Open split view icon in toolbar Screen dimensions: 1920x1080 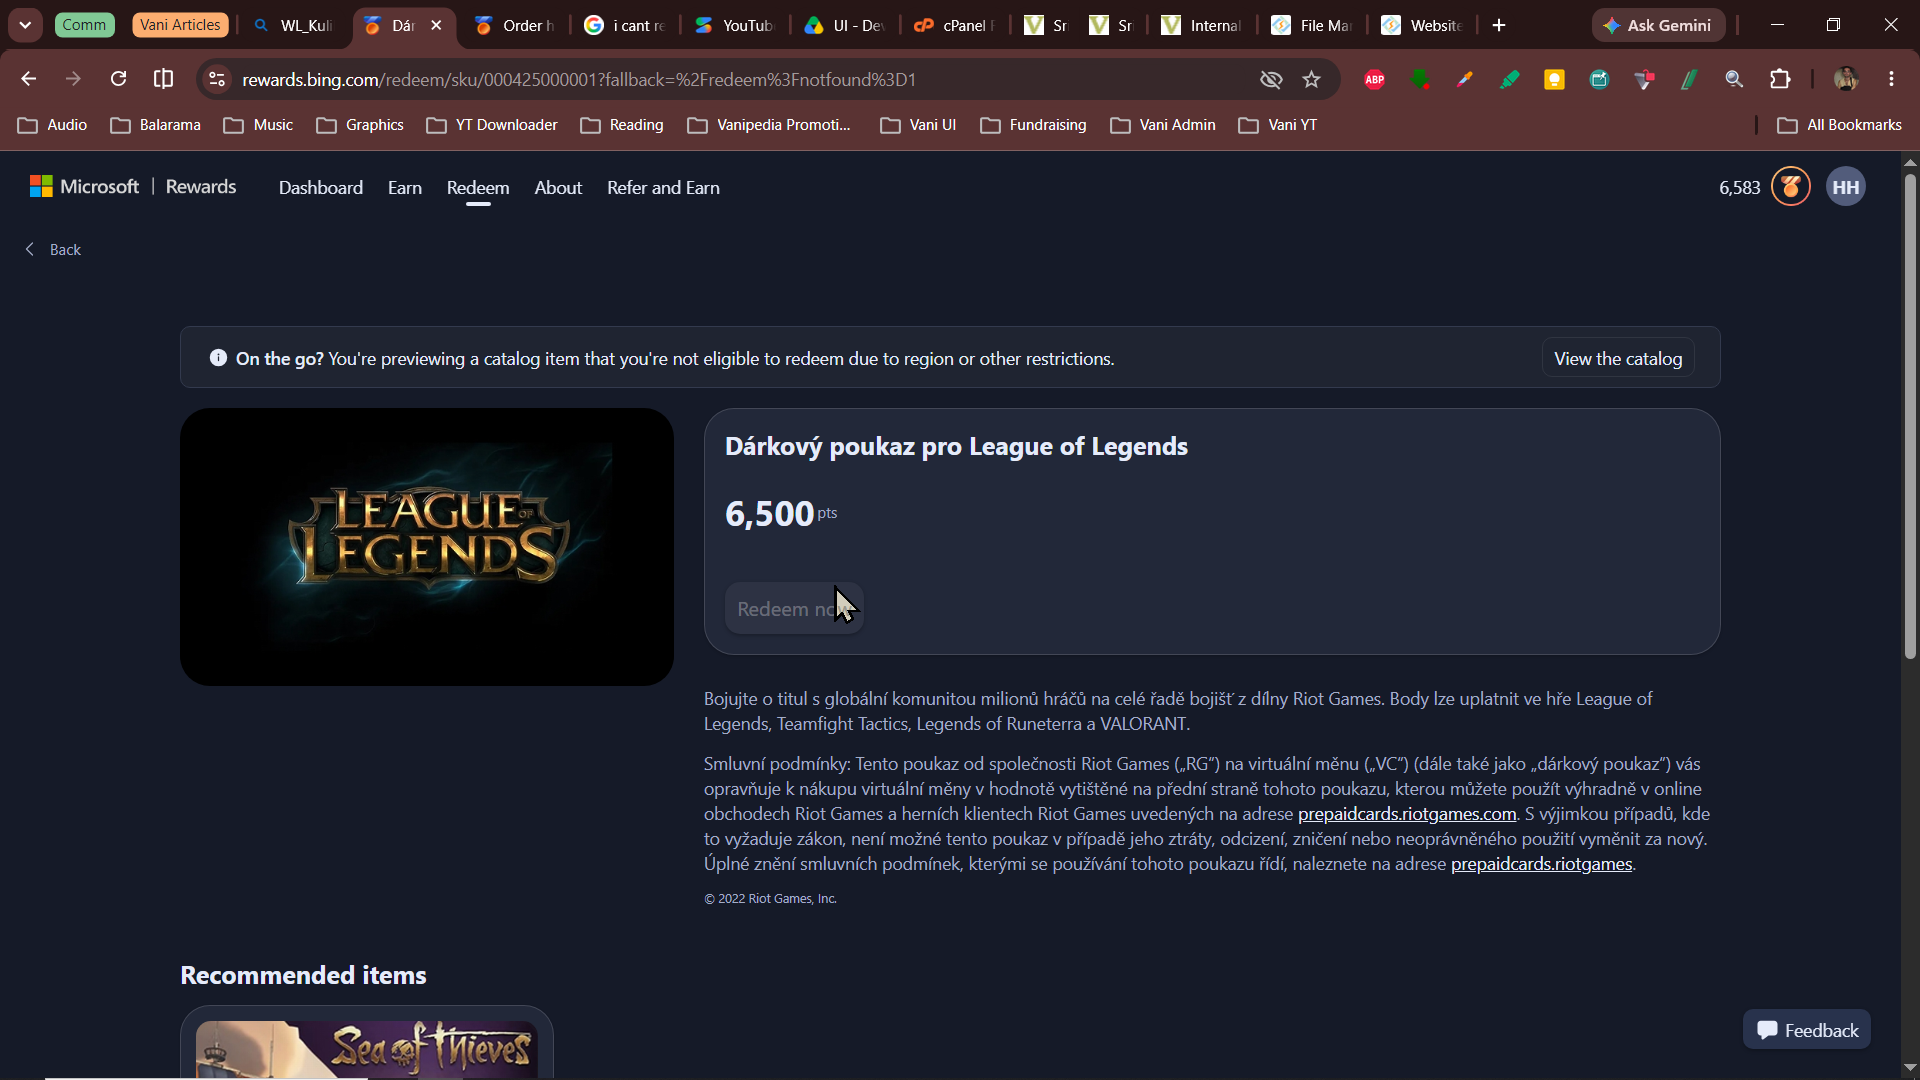pos(163,79)
